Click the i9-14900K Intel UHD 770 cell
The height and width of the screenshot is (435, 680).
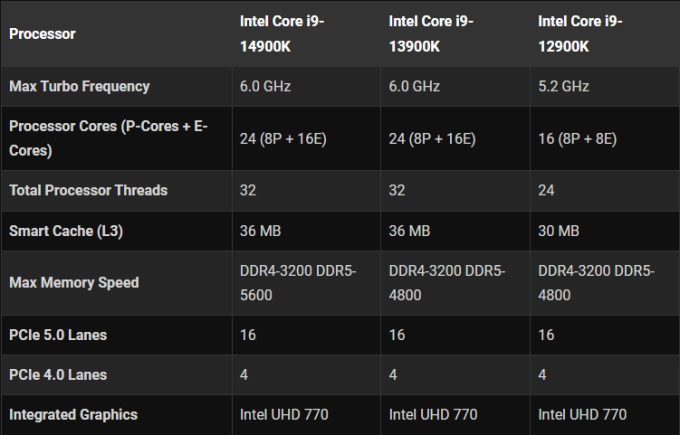(x=284, y=414)
